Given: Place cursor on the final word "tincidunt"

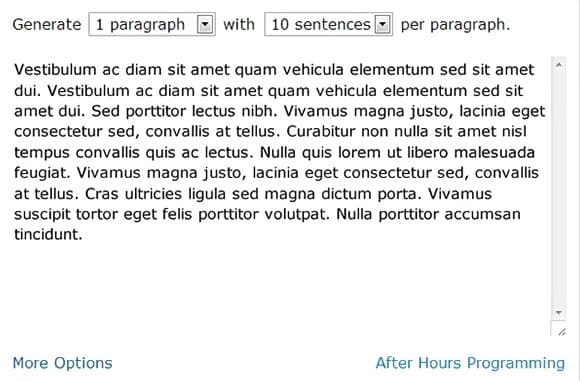Looking at the screenshot, I should pos(46,234).
